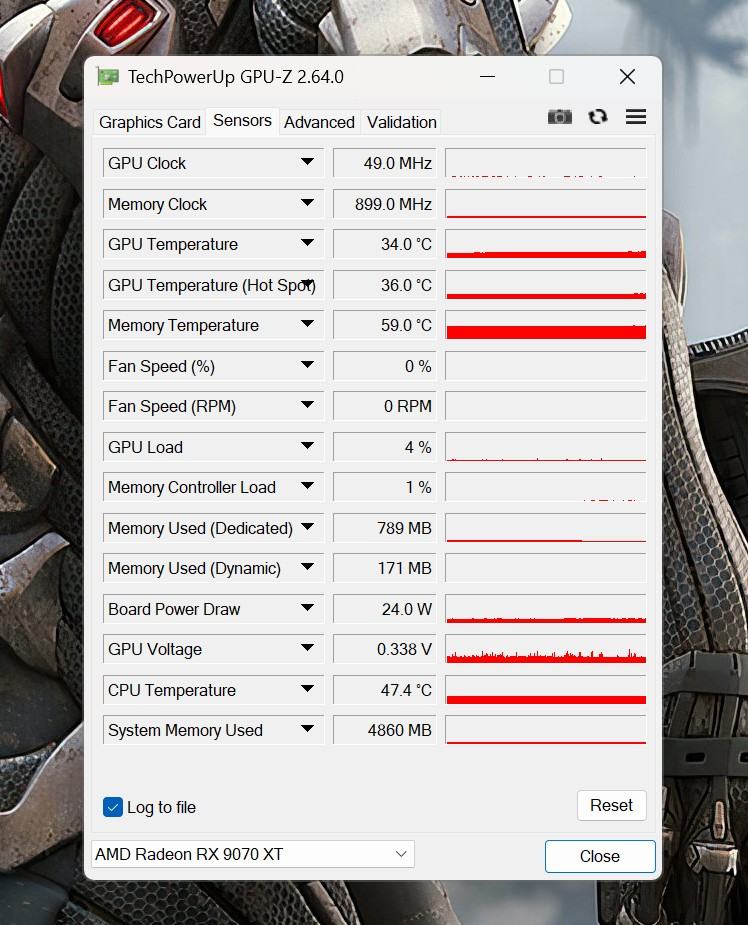Click the 789 MB dedicated memory value

click(385, 528)
